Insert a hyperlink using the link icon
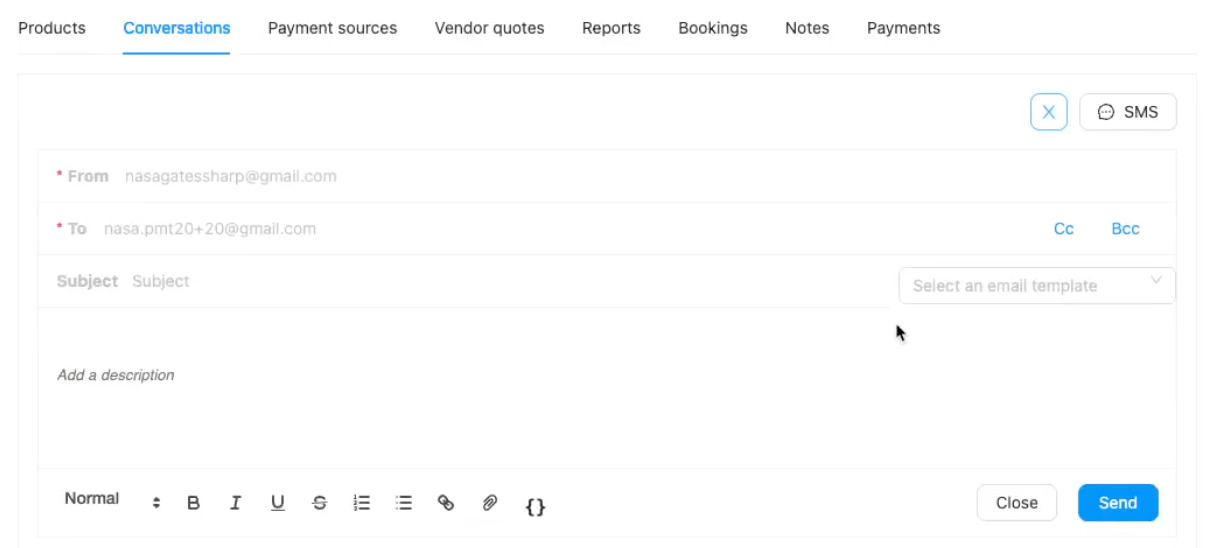Viewport: 1222px width, 548px height. pos(446,503)
